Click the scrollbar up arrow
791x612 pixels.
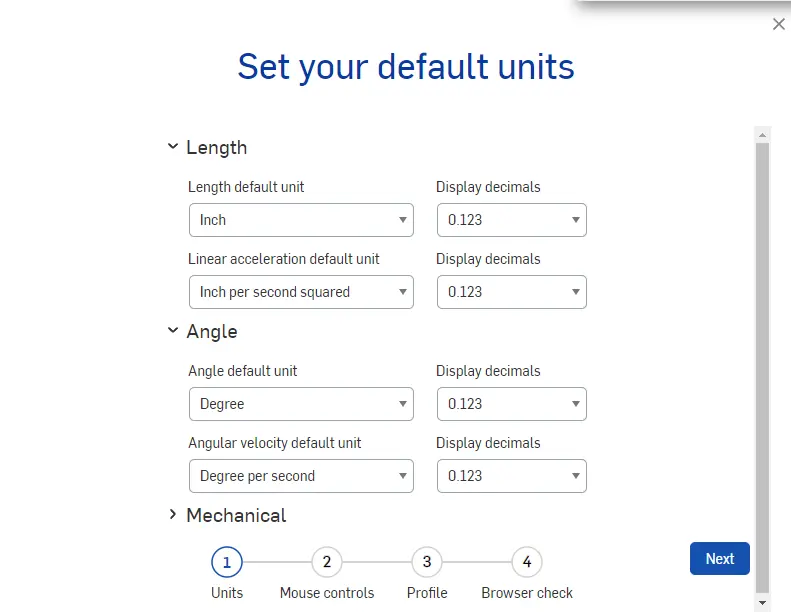tap(762, 134)
